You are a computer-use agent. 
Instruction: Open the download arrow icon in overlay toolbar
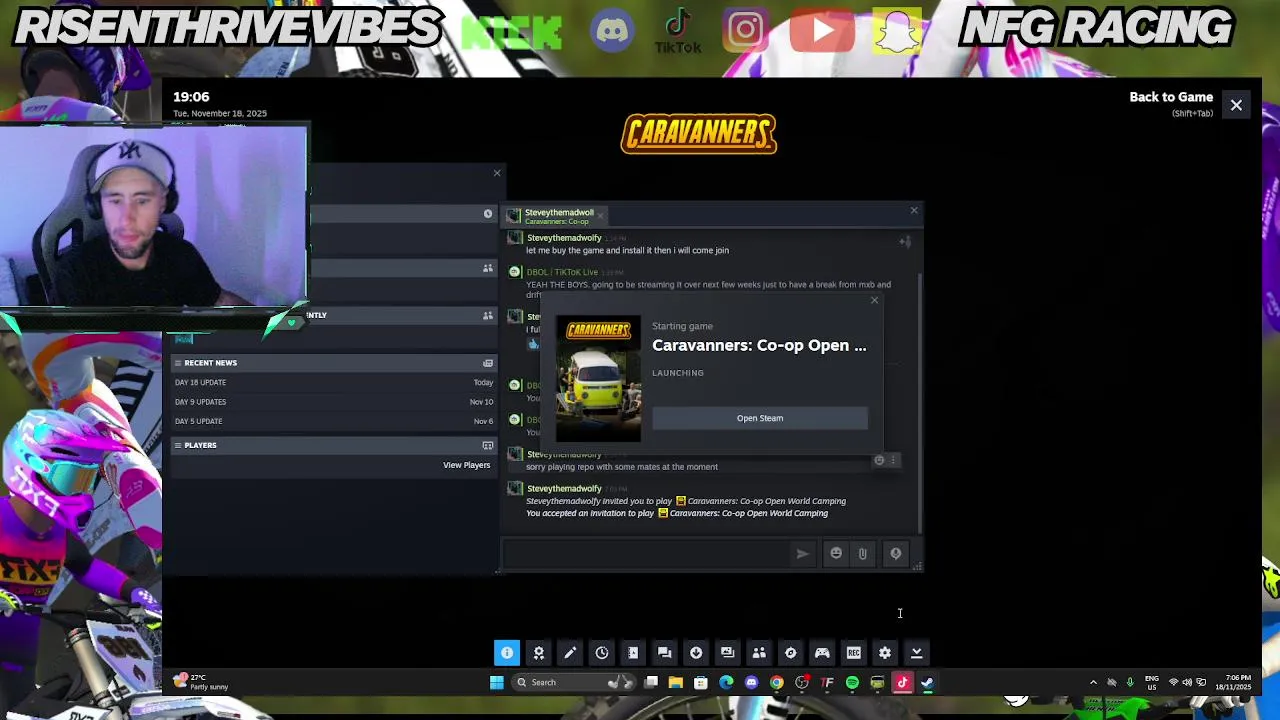[x=696, y=653]
